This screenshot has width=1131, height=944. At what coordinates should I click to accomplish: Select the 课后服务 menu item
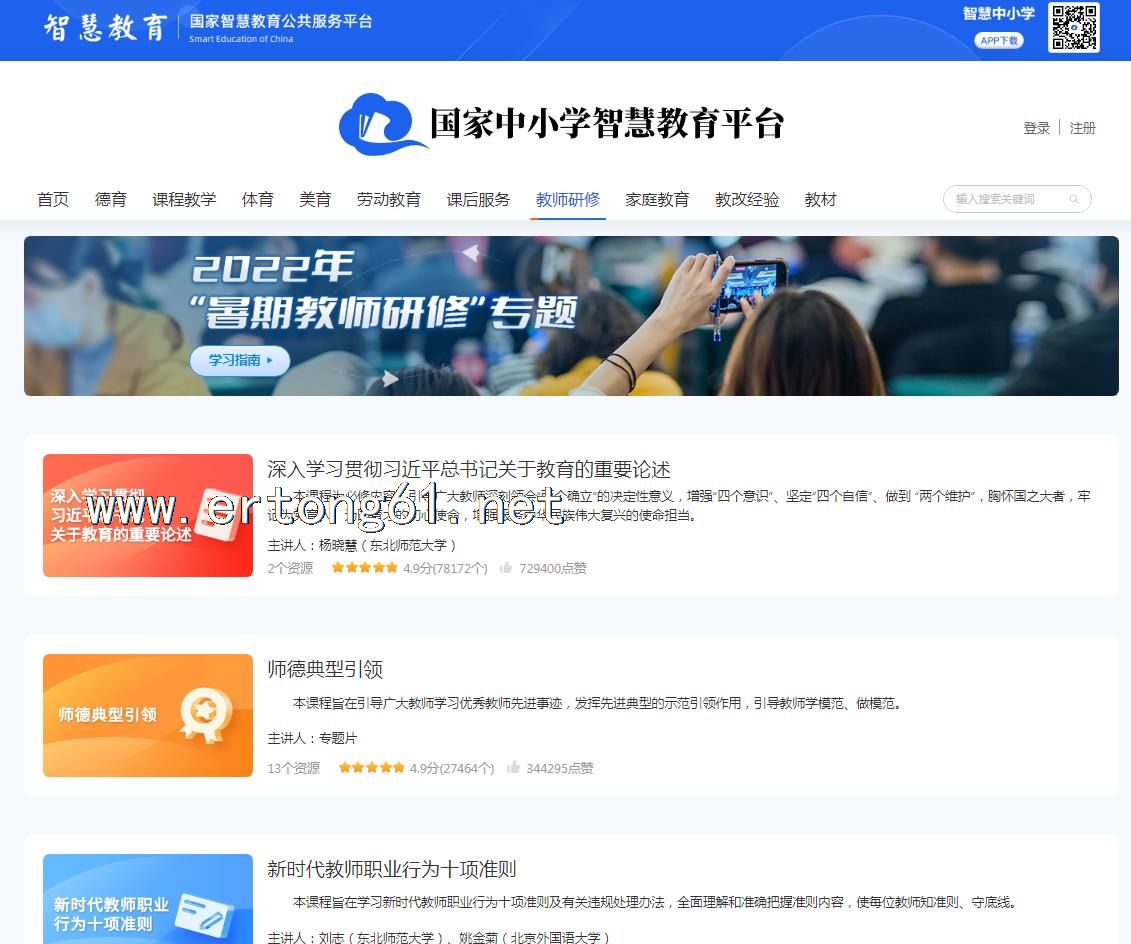click(x=478, y=199)
